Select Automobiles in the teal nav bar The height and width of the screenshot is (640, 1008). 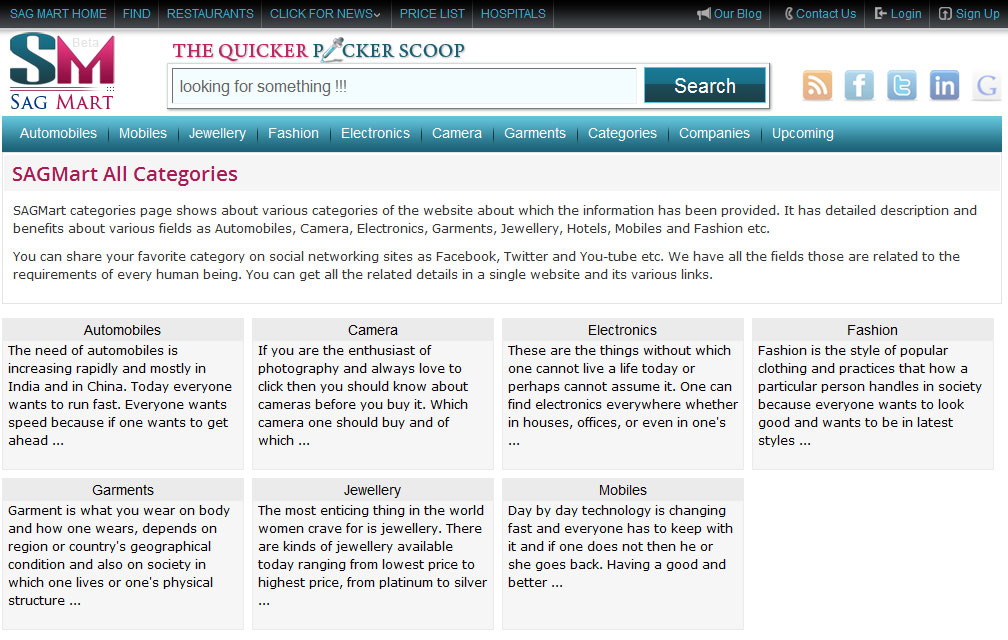[x=58, y=133]
